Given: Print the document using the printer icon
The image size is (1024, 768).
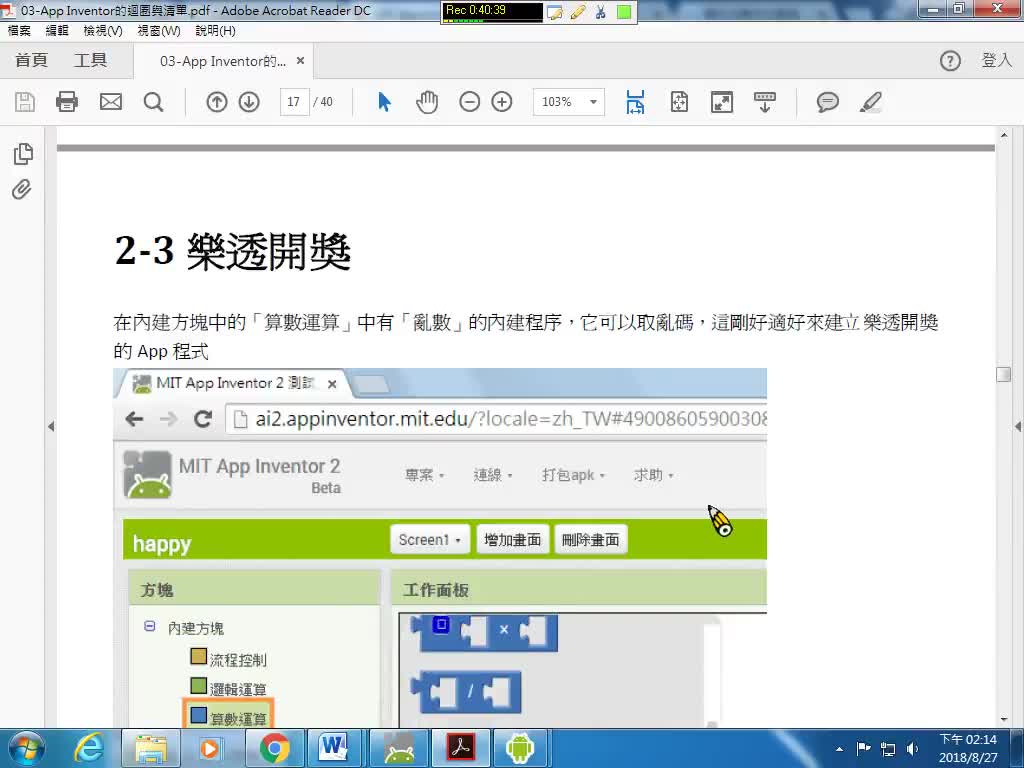Looking at the screenshot, I should [66, 101].
